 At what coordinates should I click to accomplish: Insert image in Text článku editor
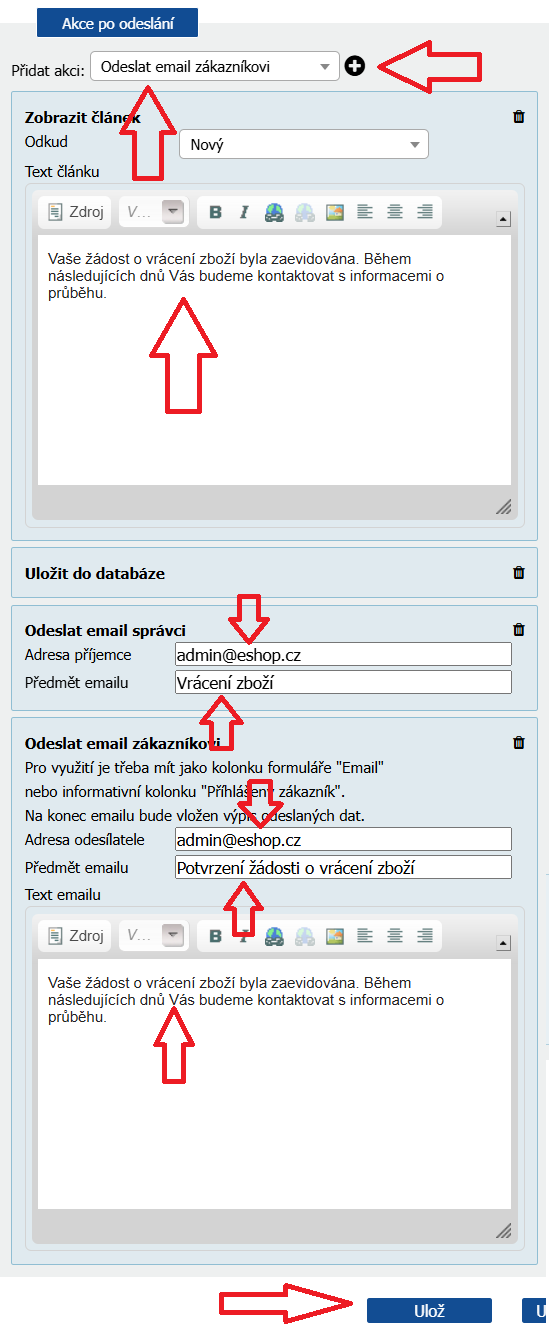pyautogui.click(x=335, y=212)
